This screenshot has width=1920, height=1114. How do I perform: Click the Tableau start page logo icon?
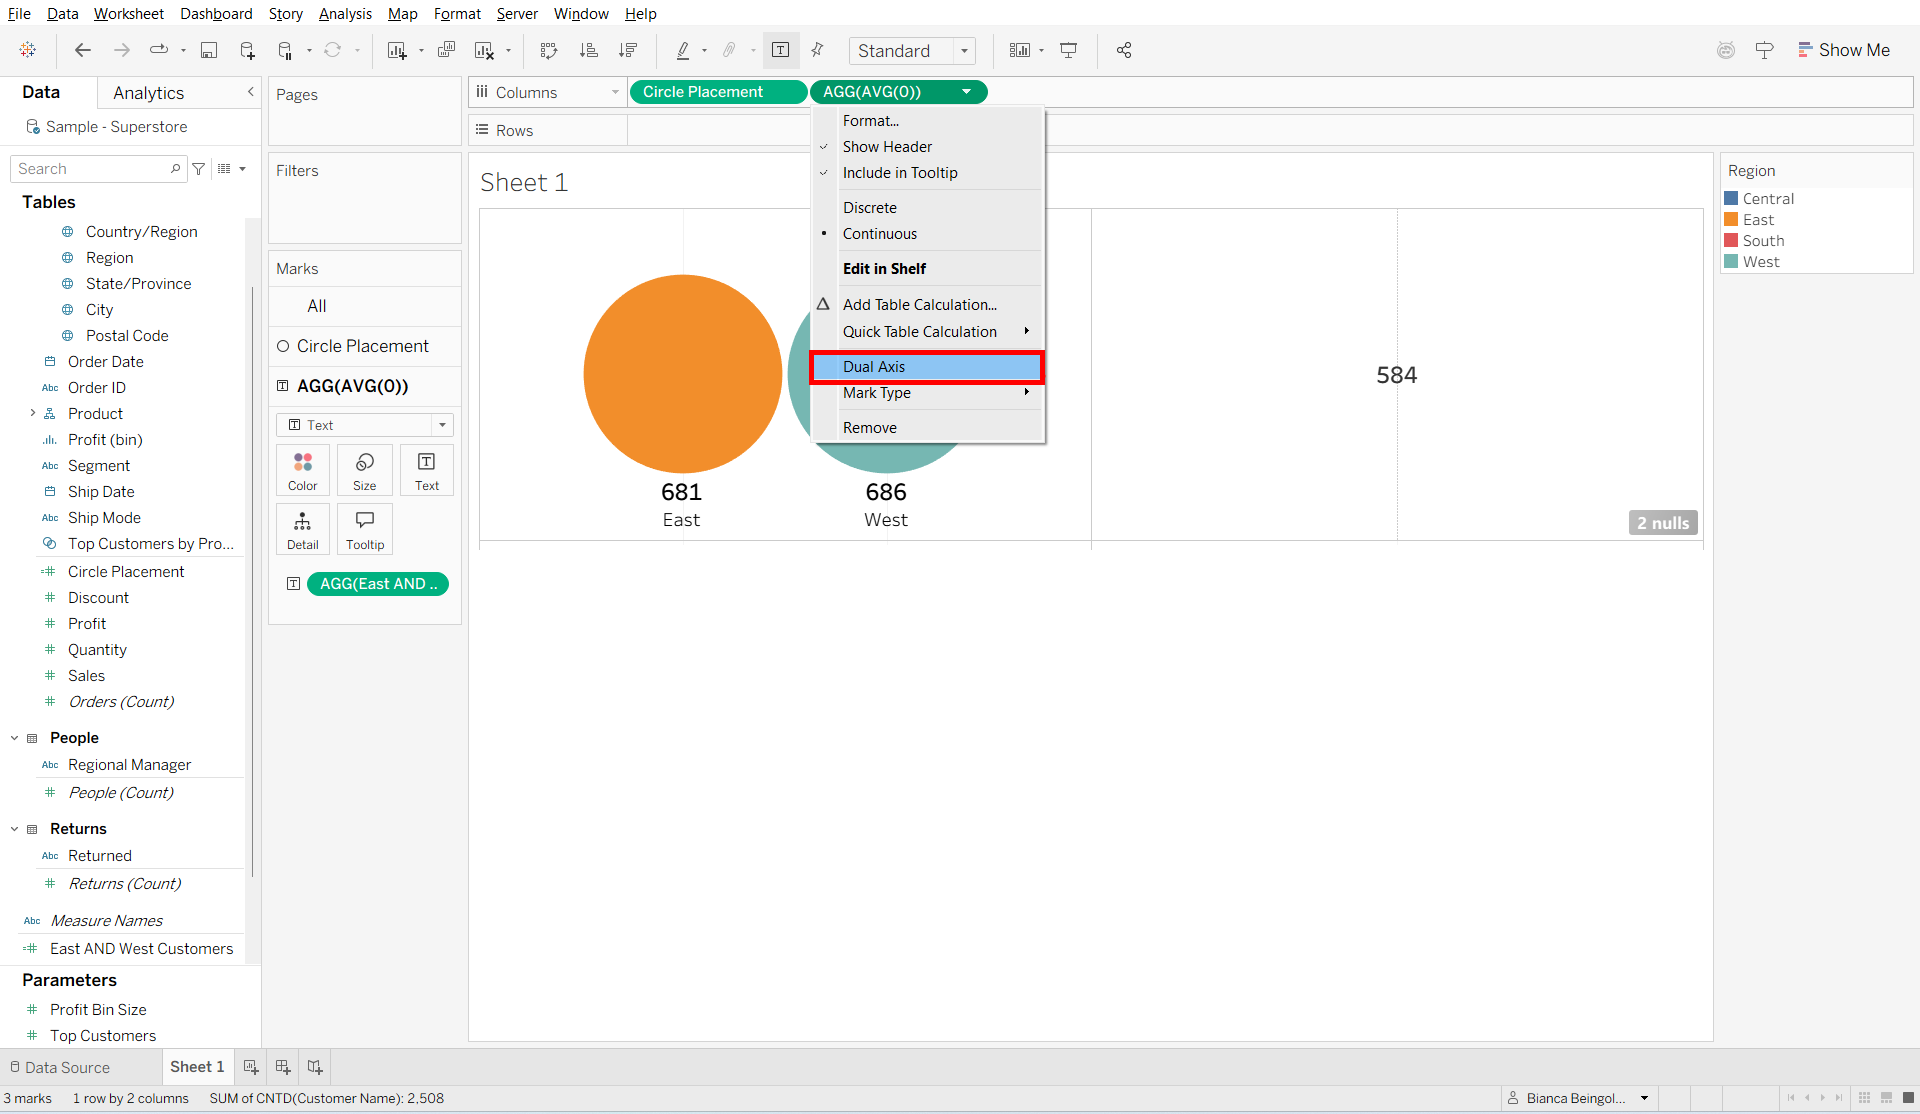point(28,50)
